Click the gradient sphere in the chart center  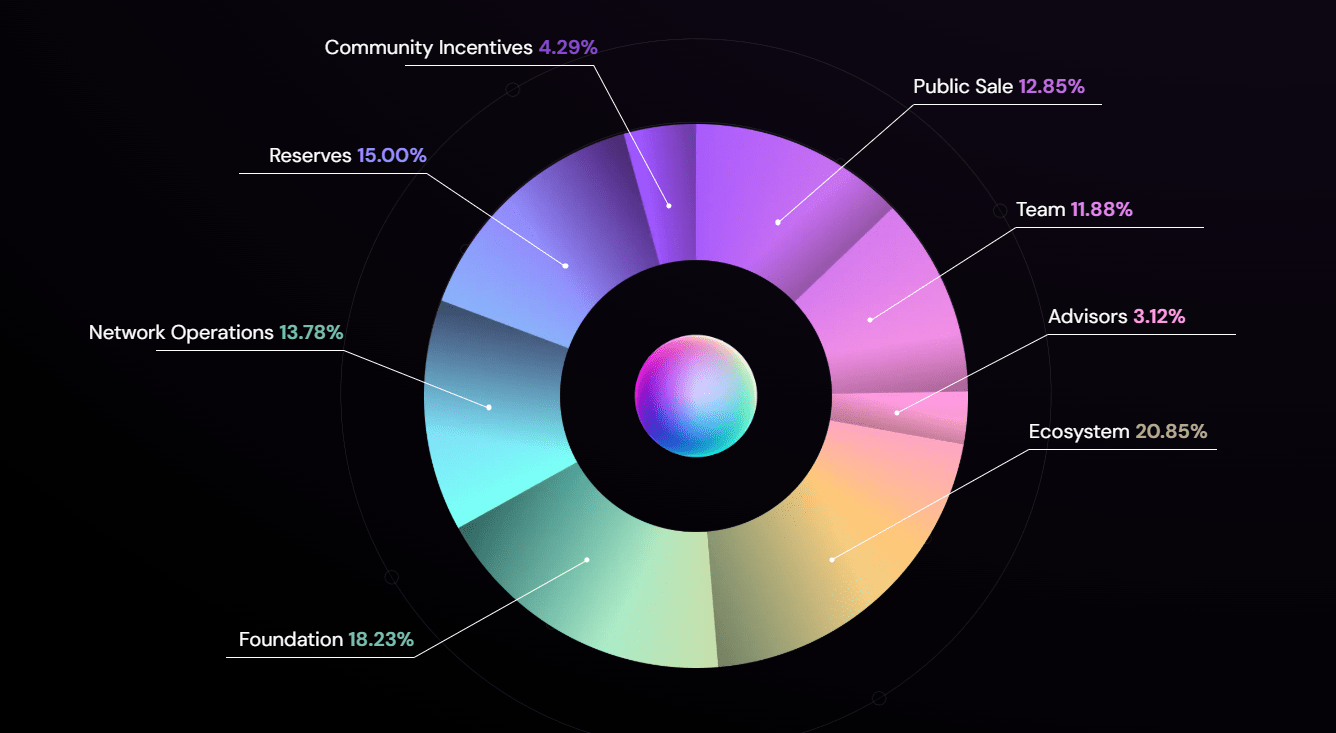pyautogui.click(x=694, y=396)
